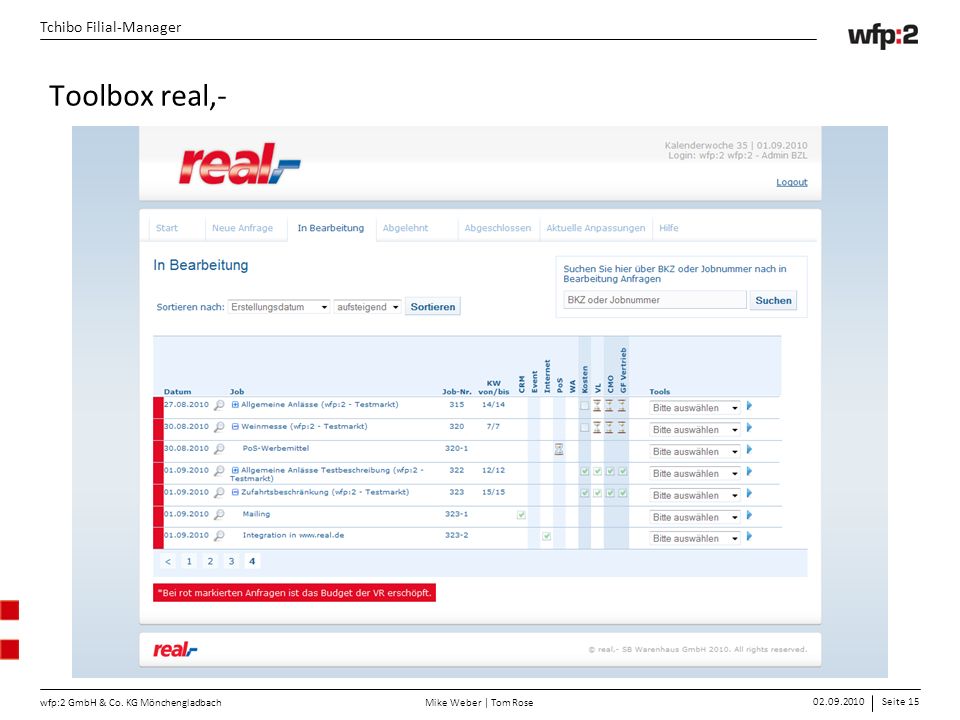Tick the Kosten checkbox for job 315
This screenshot has width=960, height=720.
point(585,405)
